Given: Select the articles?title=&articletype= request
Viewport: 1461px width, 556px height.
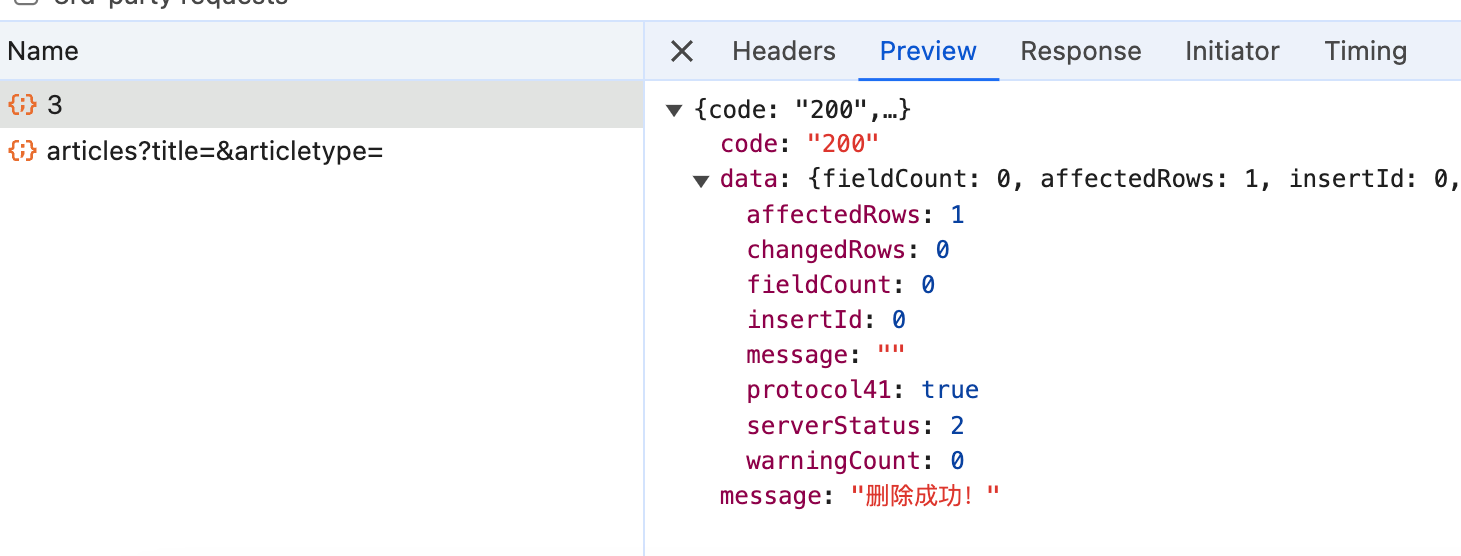Looking at the screenshot, I should click(x=214, y=152).
